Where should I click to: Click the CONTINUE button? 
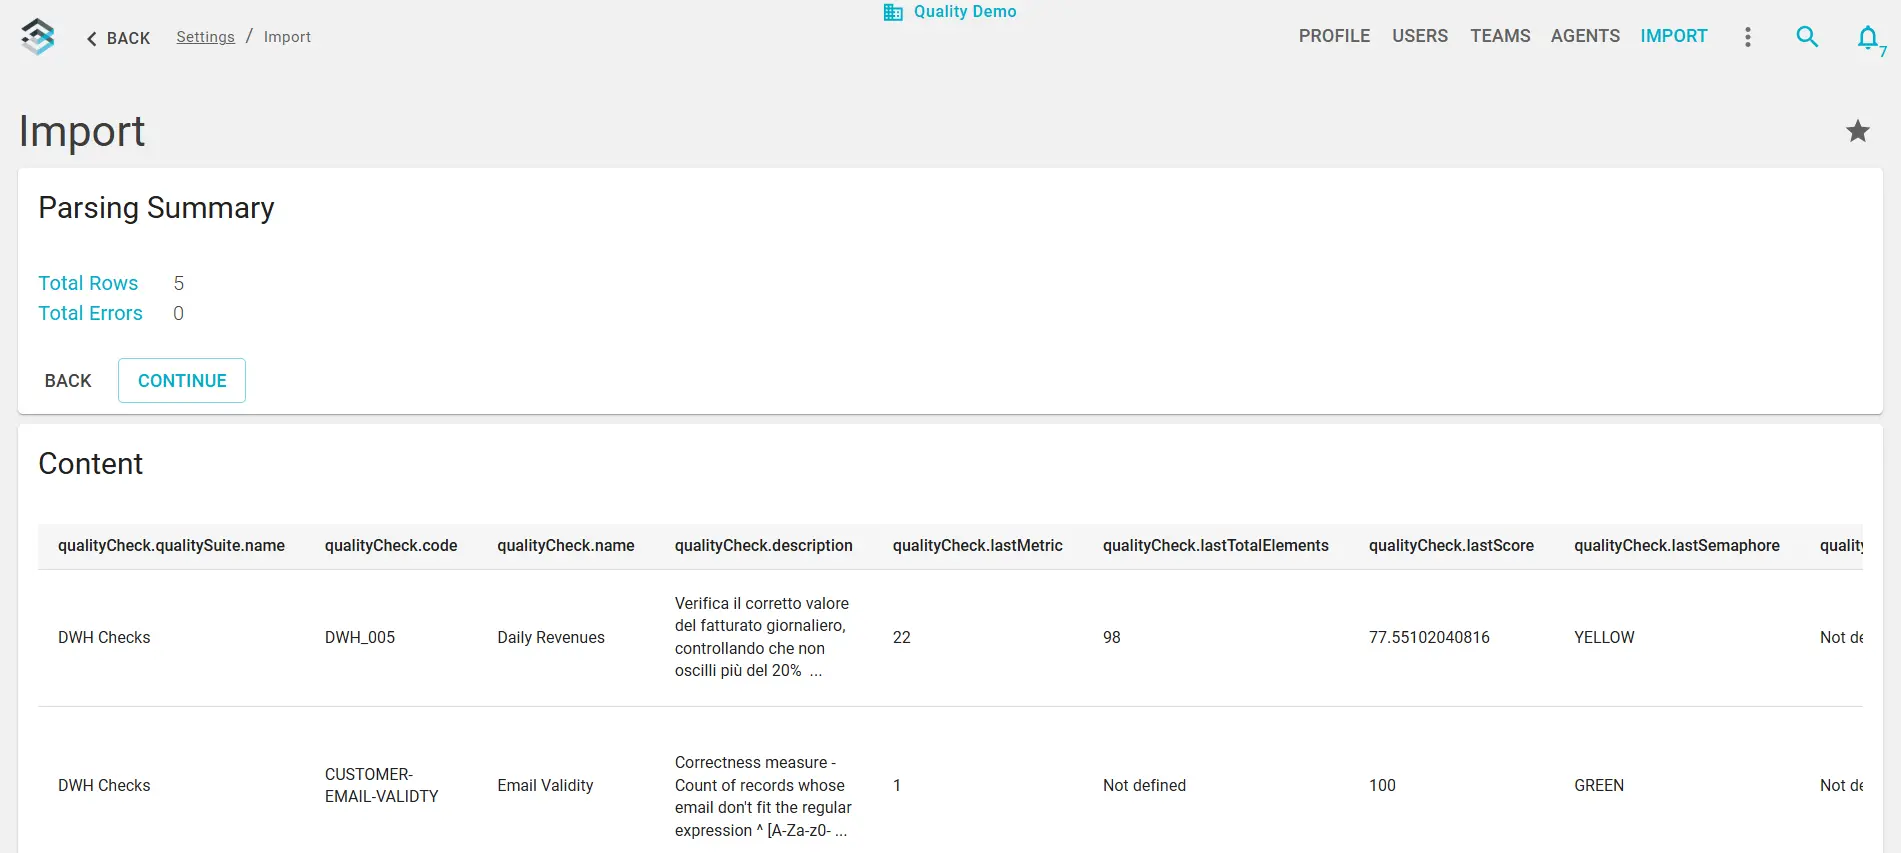coord(182,381)
